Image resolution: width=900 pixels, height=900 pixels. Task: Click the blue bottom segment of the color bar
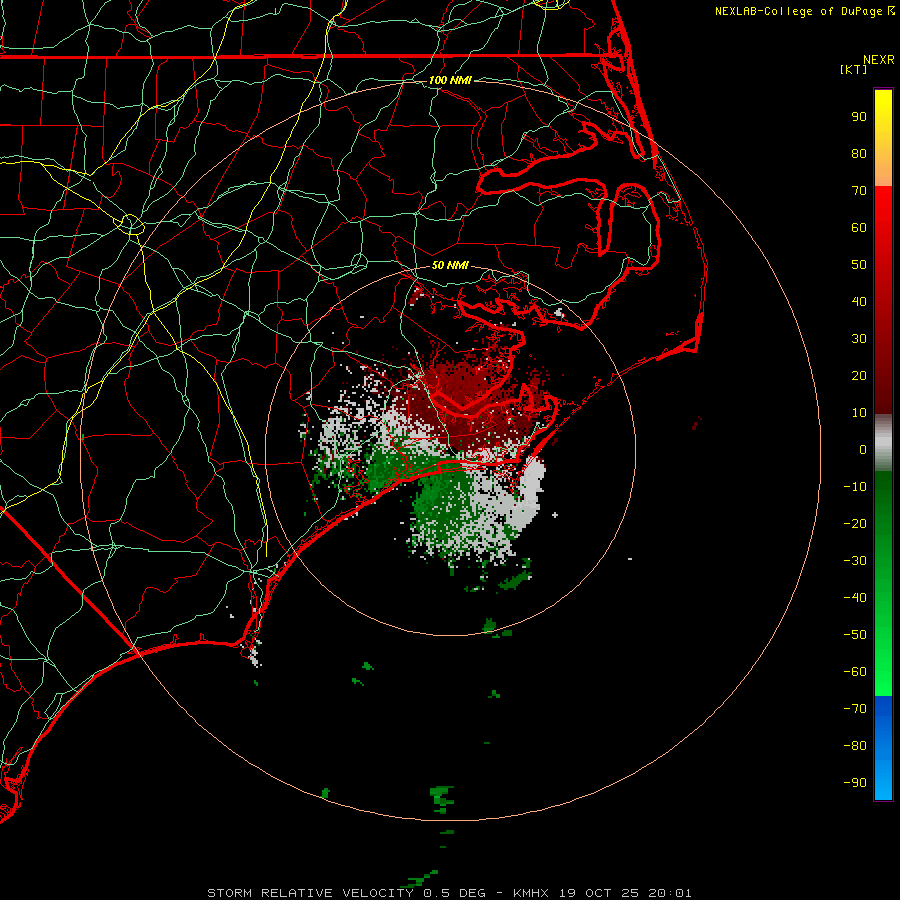[883, 748]
